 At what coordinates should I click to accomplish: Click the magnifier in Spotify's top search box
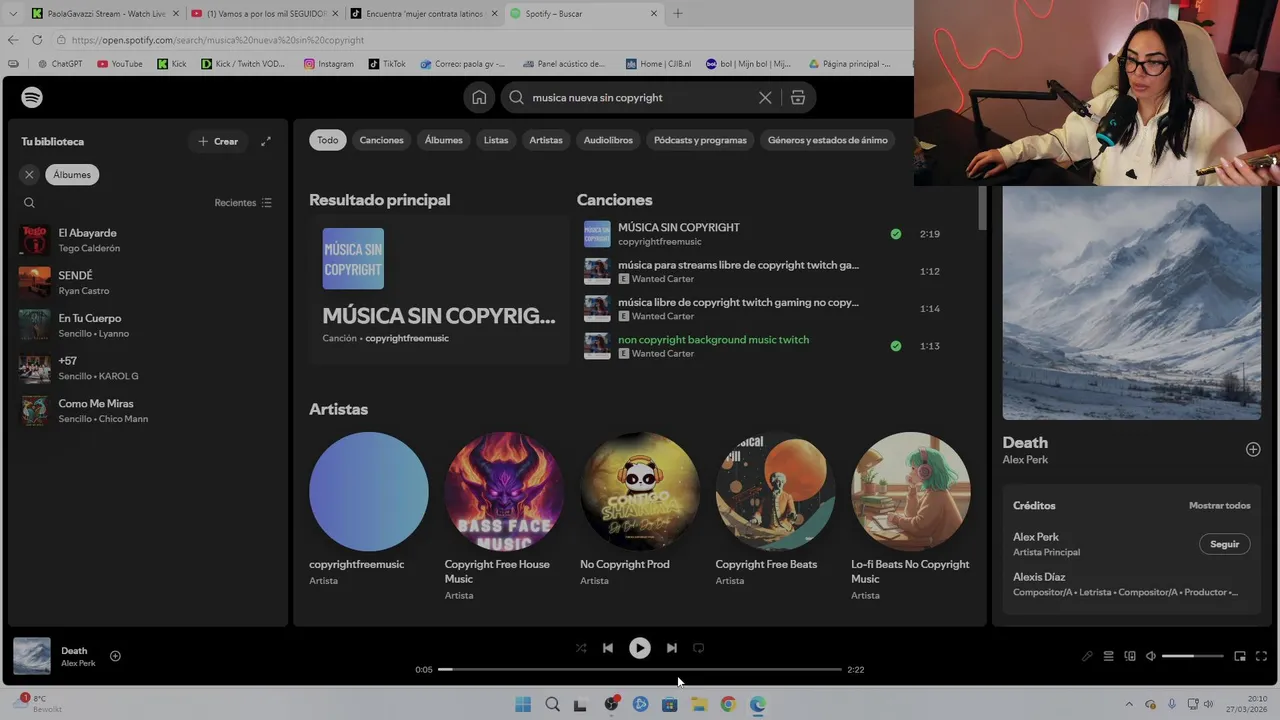click(x=516, y=97)
